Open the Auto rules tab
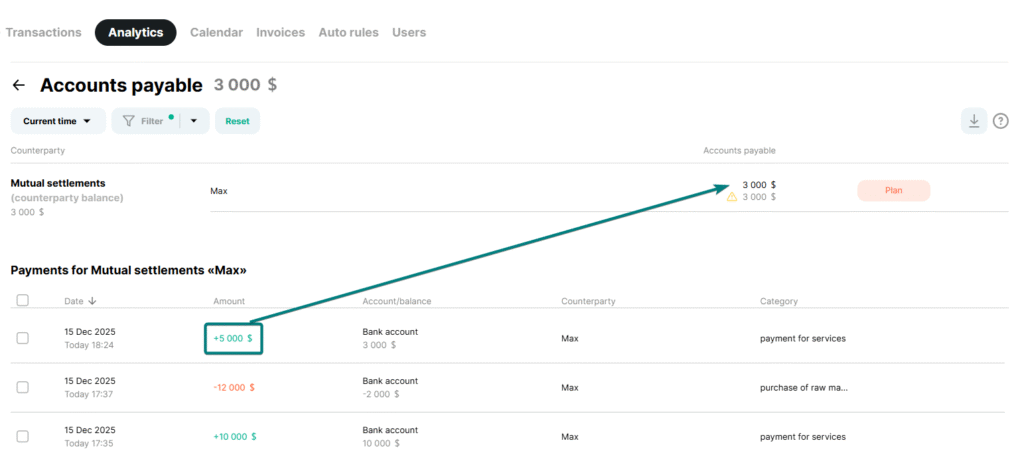Image resolution: width=1024 pixels, height=459 pixels. (348, 32)
